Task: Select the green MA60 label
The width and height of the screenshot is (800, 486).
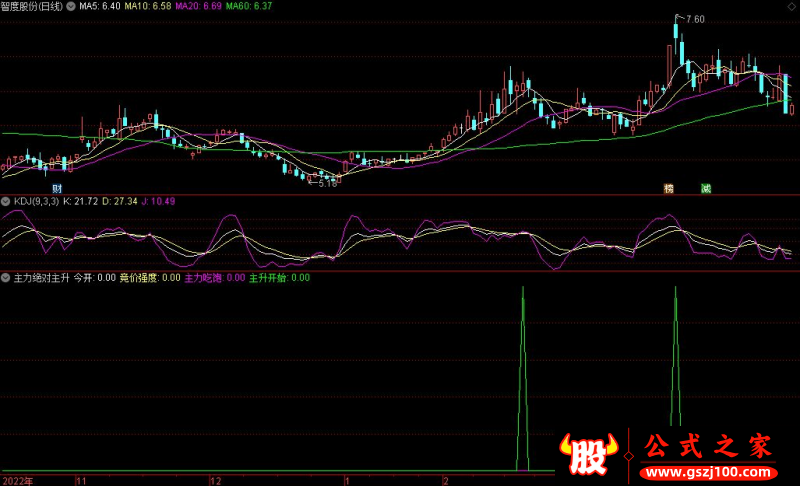Action: tap(248, 6)
